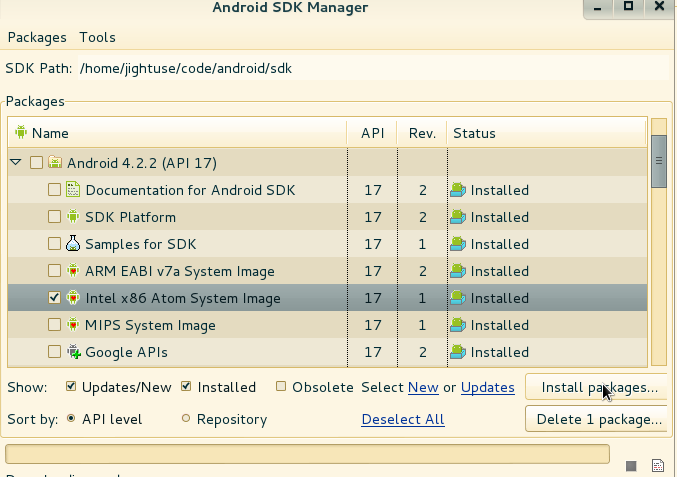Image resolution: width=677 pixels, height=477 pixels.
Task: Click the Android icon in the Name header
Action: (x=20, y=132)
